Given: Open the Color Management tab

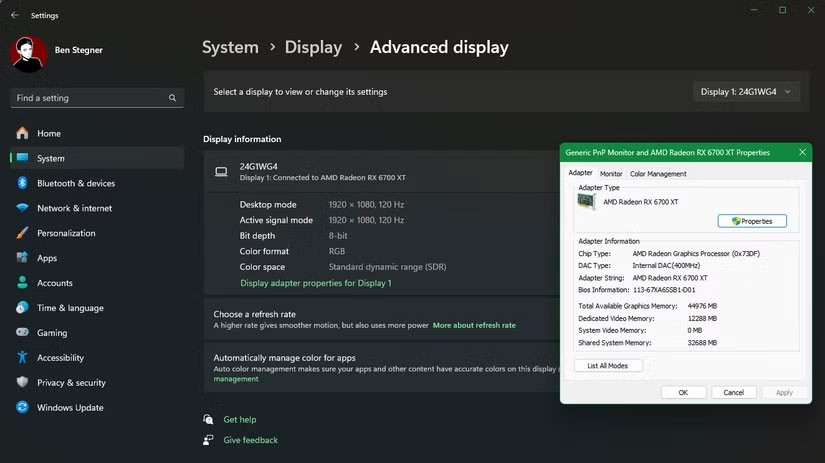Looking at the screenshot, I should pyautogui.click(x=658, y=174).
